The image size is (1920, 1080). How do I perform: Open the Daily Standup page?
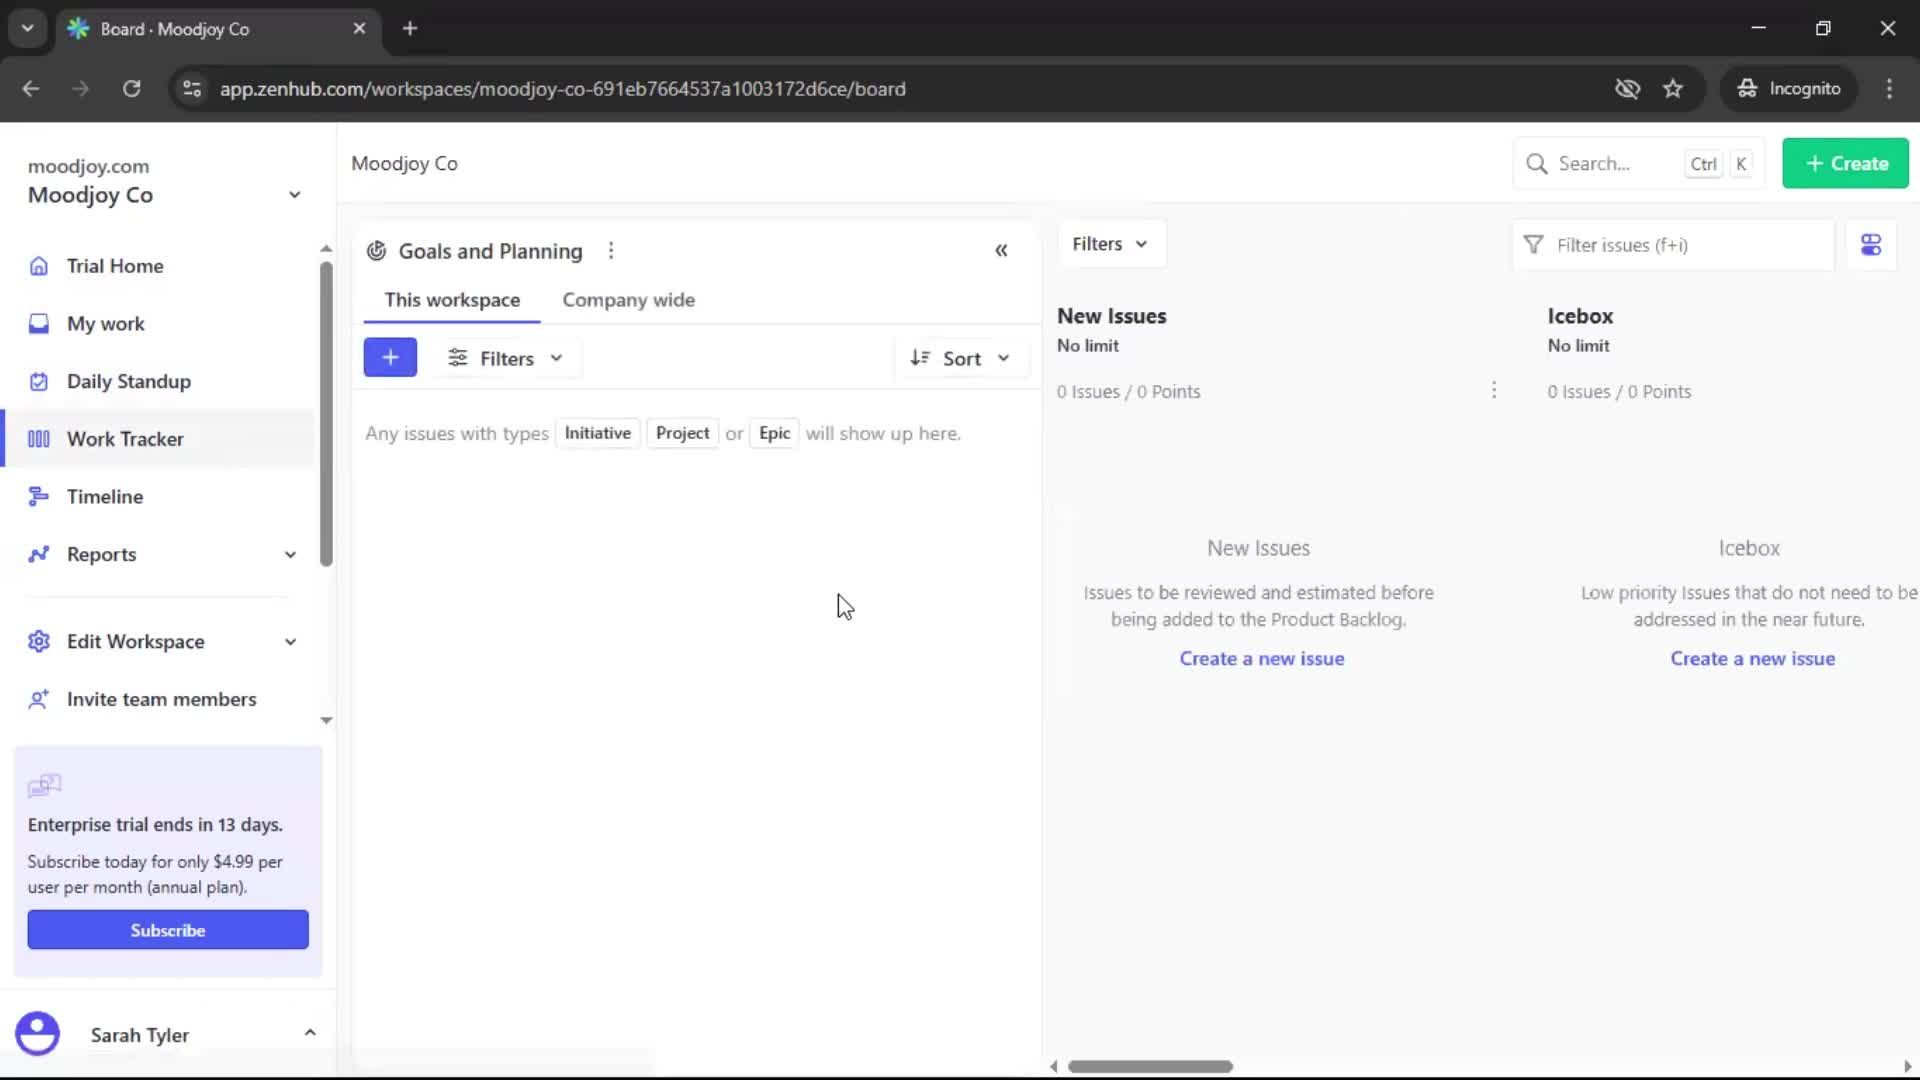coord(128,381)
